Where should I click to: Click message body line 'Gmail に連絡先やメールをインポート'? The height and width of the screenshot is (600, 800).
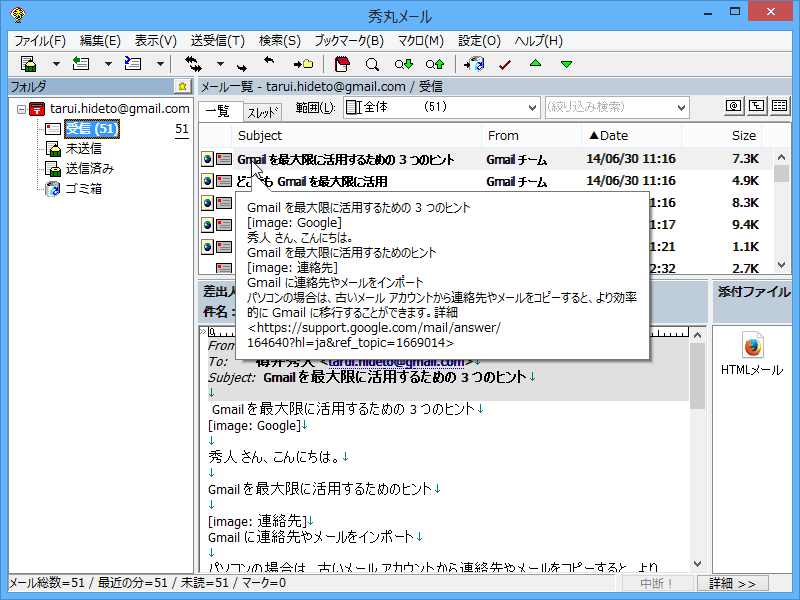pyautogui.click(x=311, y=537)
